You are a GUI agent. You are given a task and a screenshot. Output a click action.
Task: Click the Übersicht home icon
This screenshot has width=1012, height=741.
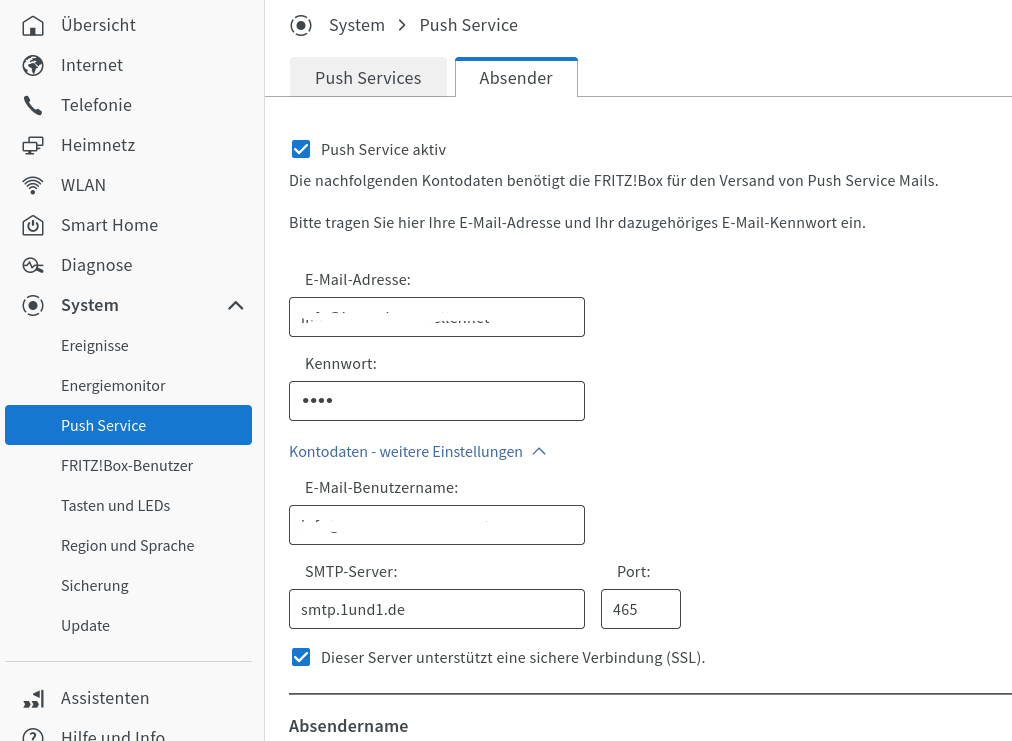[33, 25]
